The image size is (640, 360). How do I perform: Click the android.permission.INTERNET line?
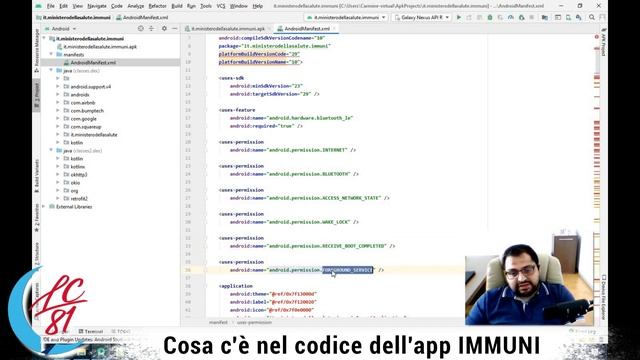tap(293, 150)
